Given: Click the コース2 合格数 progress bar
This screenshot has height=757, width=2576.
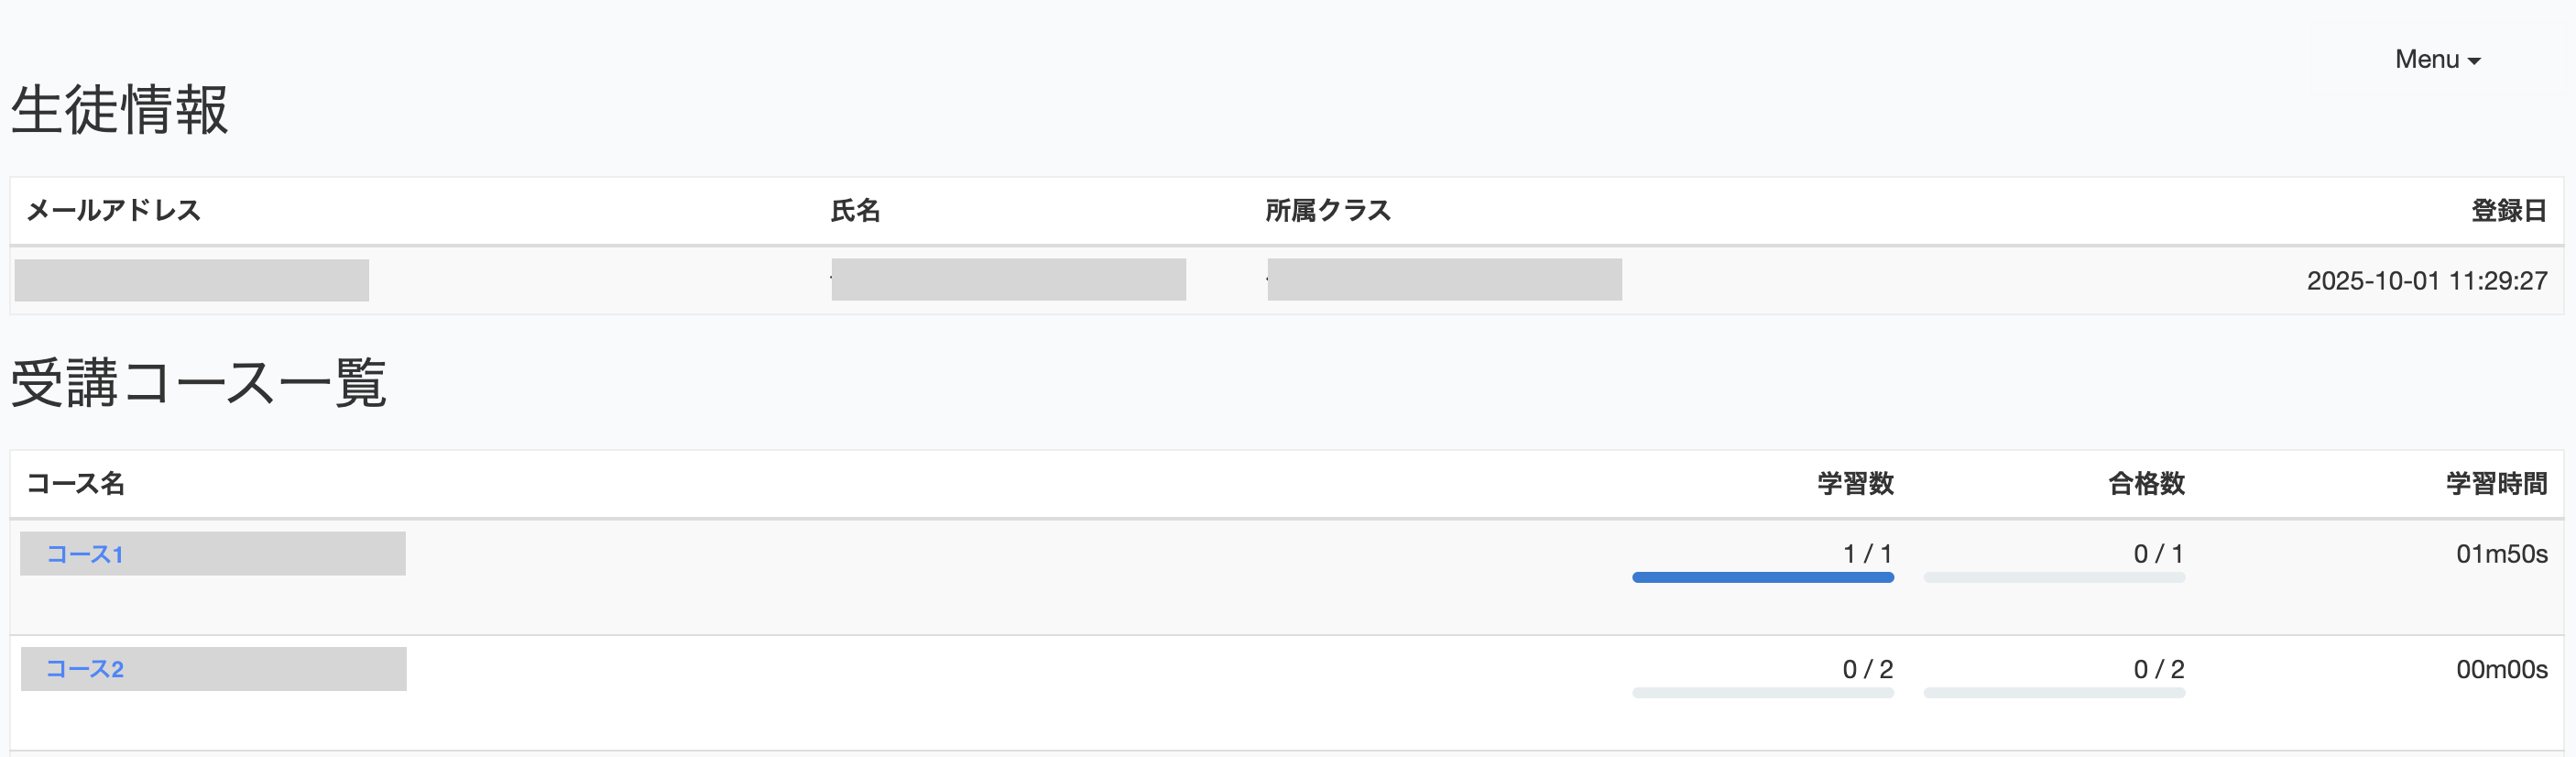Looking at the screenshot, I should (2053, 692).
